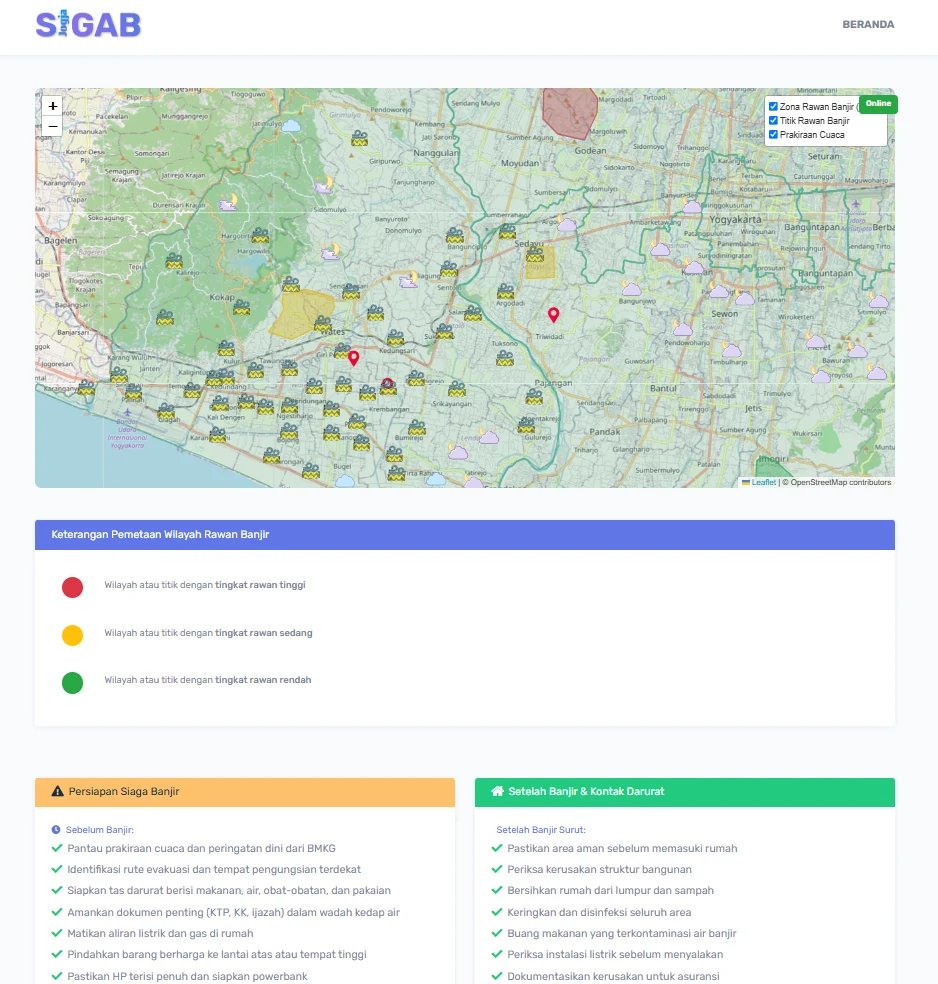This screenshot has height=984, width=938.
Task: Click the house icon in the Setelah Banjir header
Action: (x=497, y=791)
